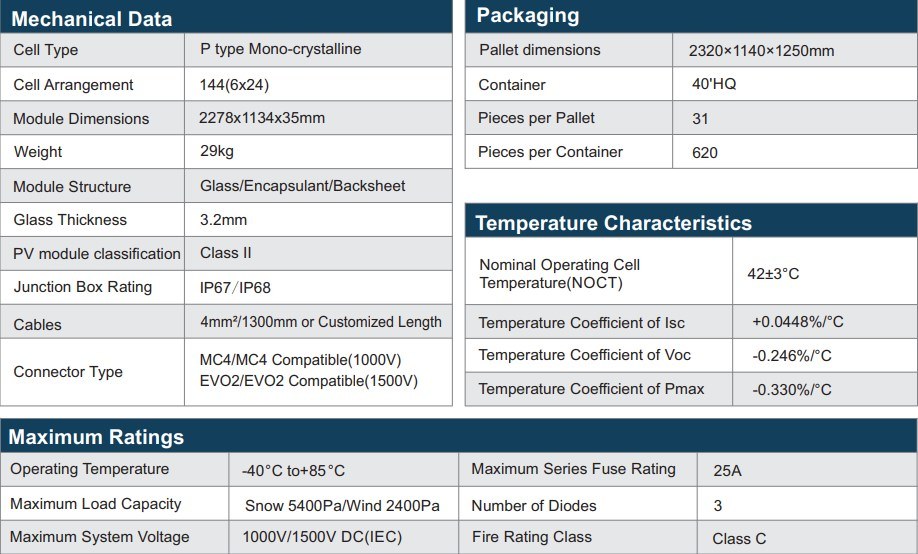Screen dimensions: 918x554
Task: Click the Temperature Characteristics header
Action: 613,223
